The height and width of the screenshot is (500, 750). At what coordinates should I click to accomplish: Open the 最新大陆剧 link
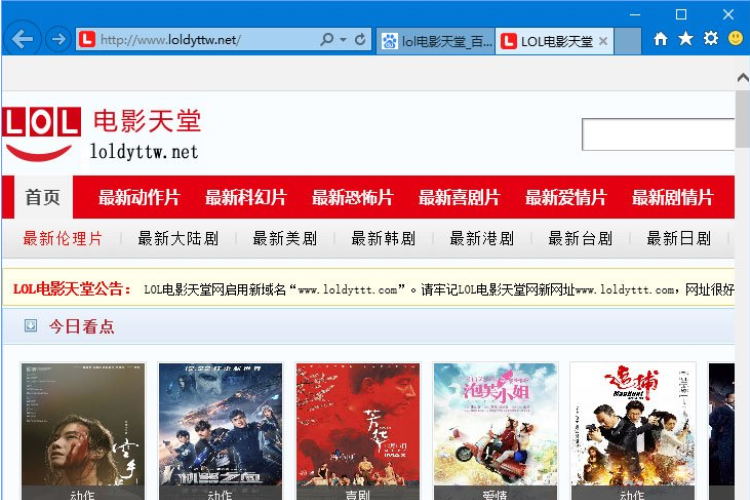178,238
